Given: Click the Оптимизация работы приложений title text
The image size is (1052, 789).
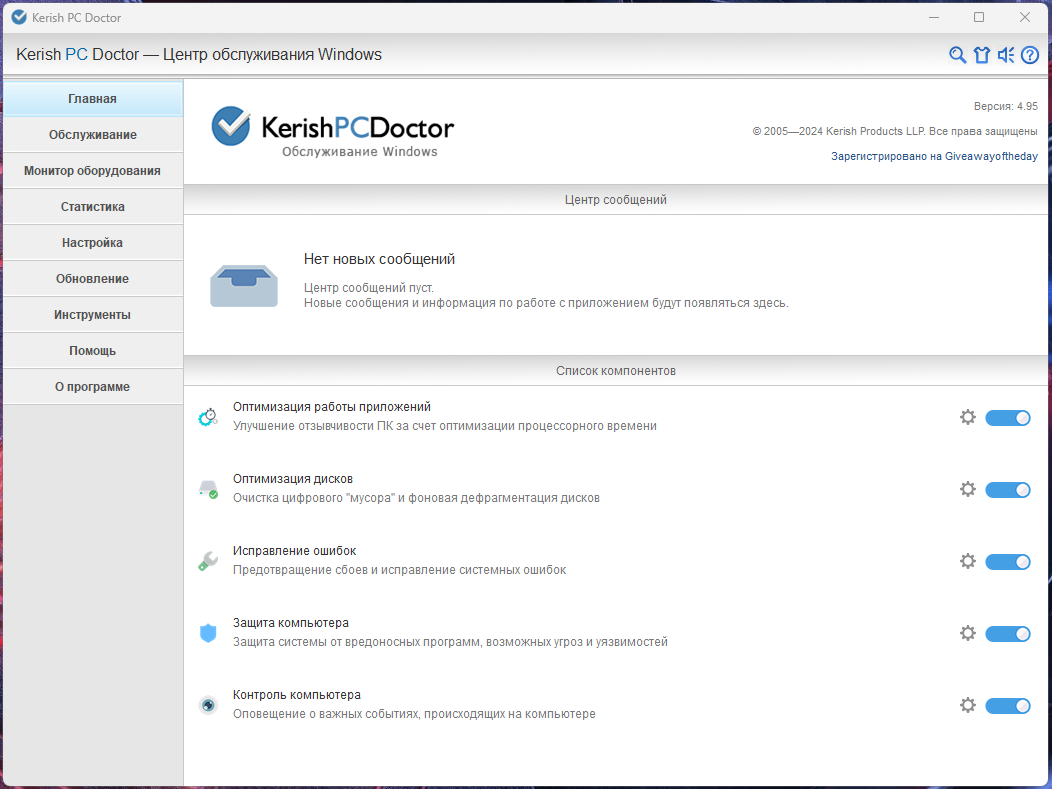Looking at the screenshot, I should (x=331, y=407).
